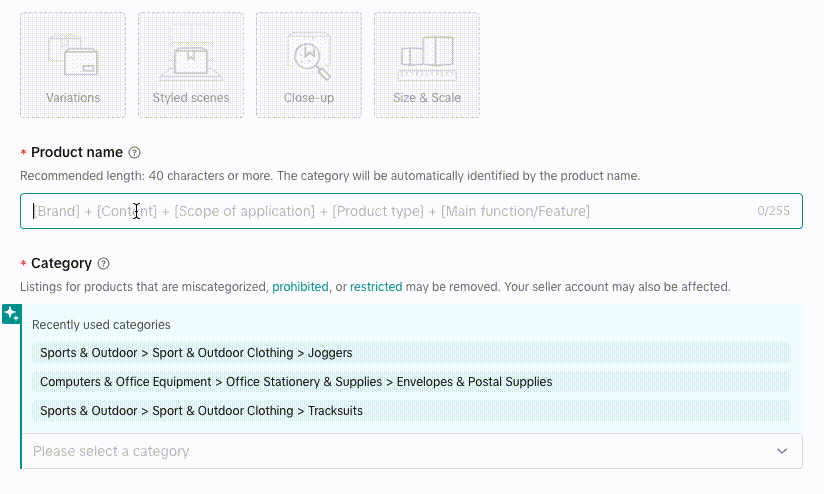The image size is (824, 494).
Task: Click the AI sparkle icon by categories
Action: 12,314
